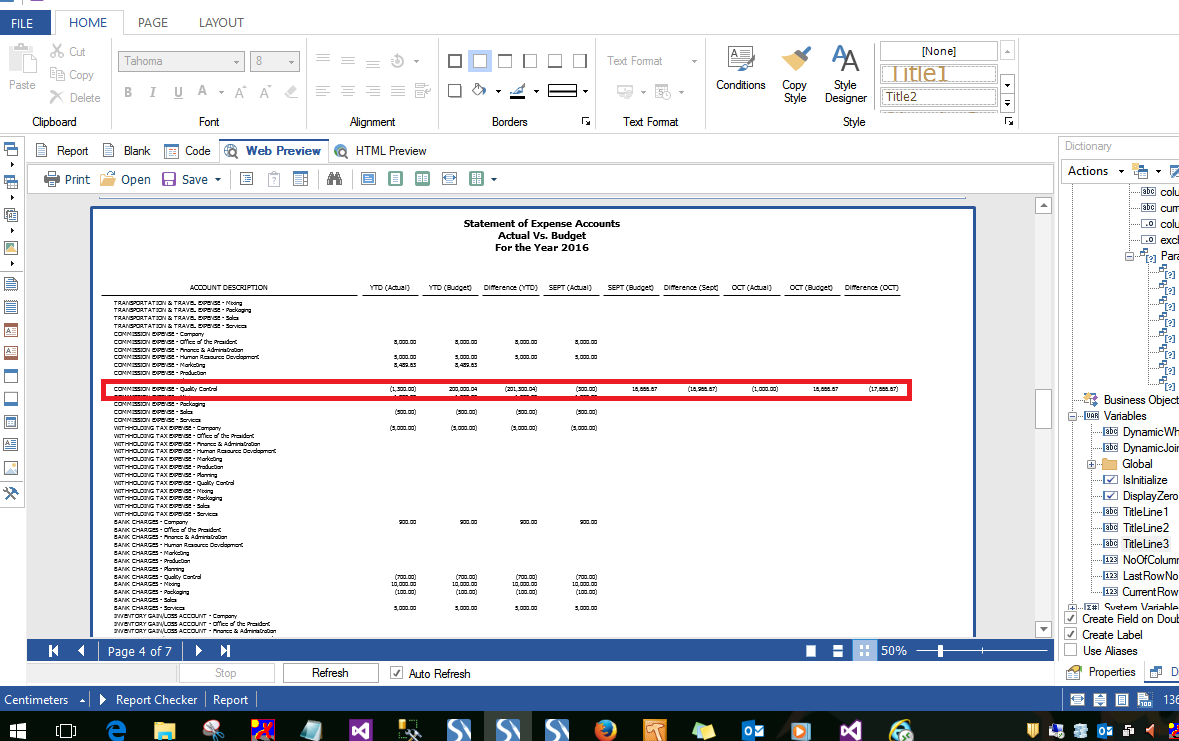Click the preview scroll up arrow

click(x=1043, y=206)
